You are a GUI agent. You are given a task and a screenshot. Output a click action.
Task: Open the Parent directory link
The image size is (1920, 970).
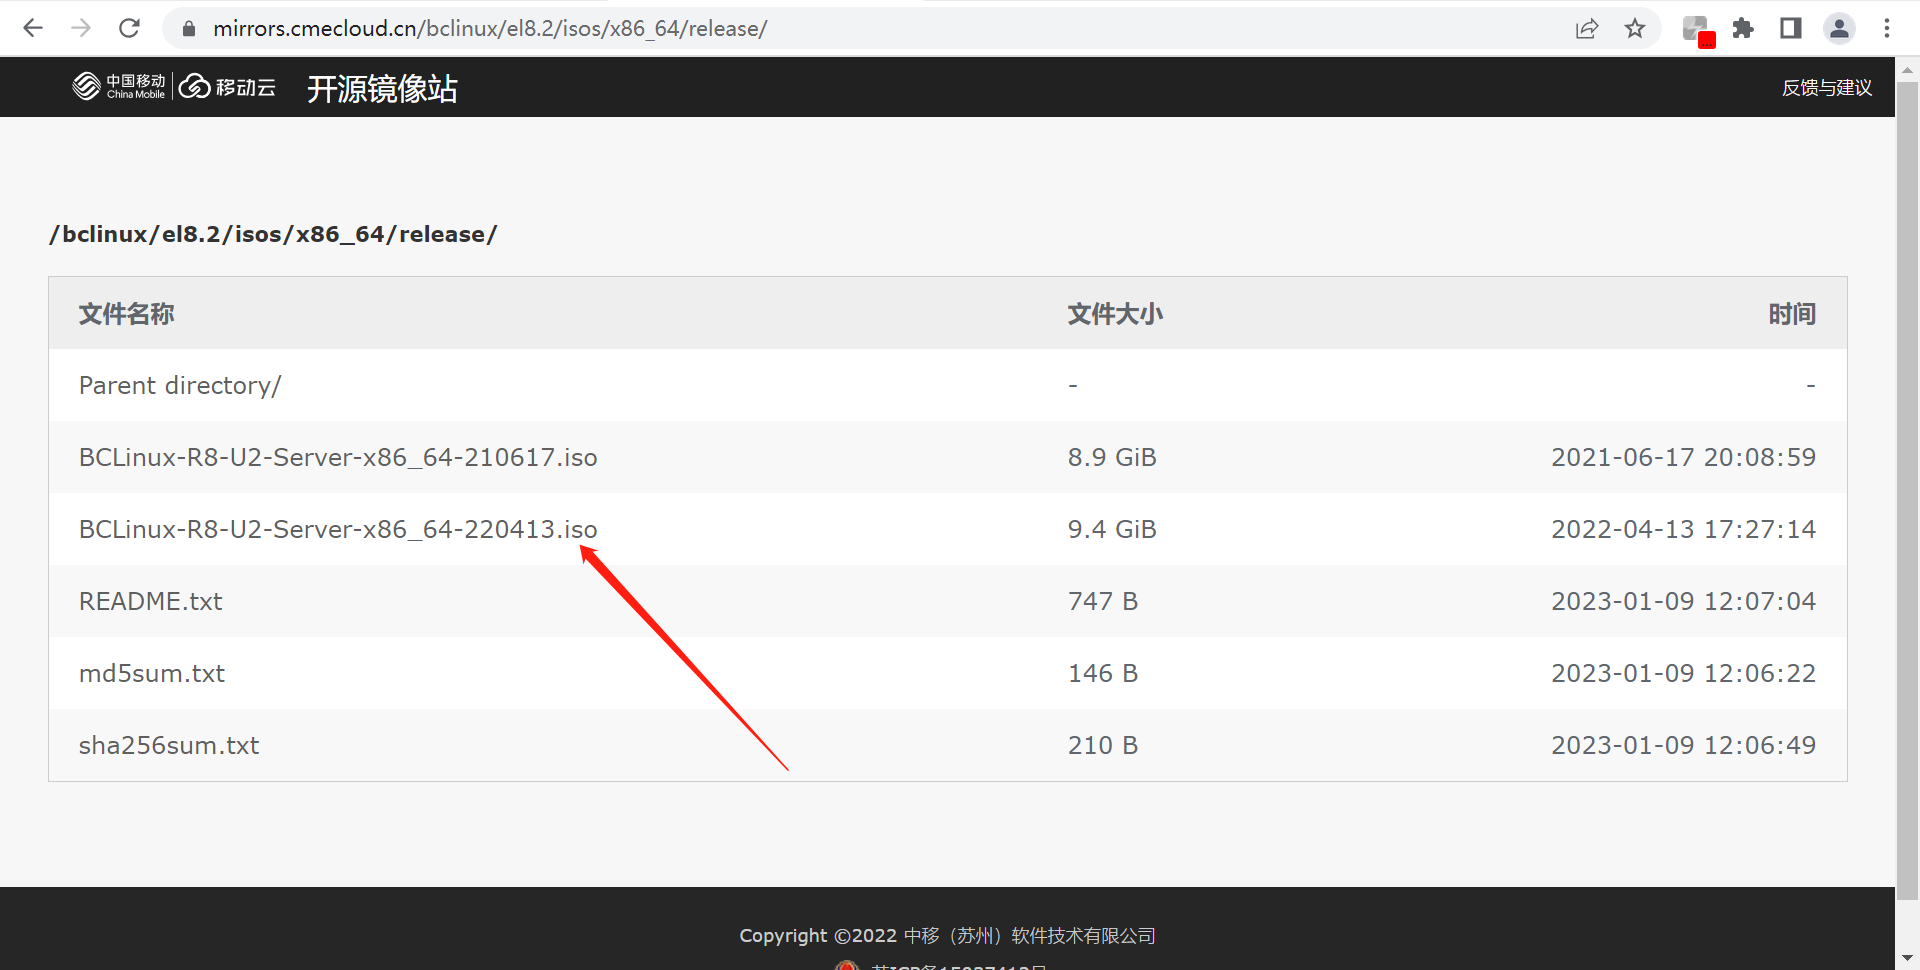[180, 385]
